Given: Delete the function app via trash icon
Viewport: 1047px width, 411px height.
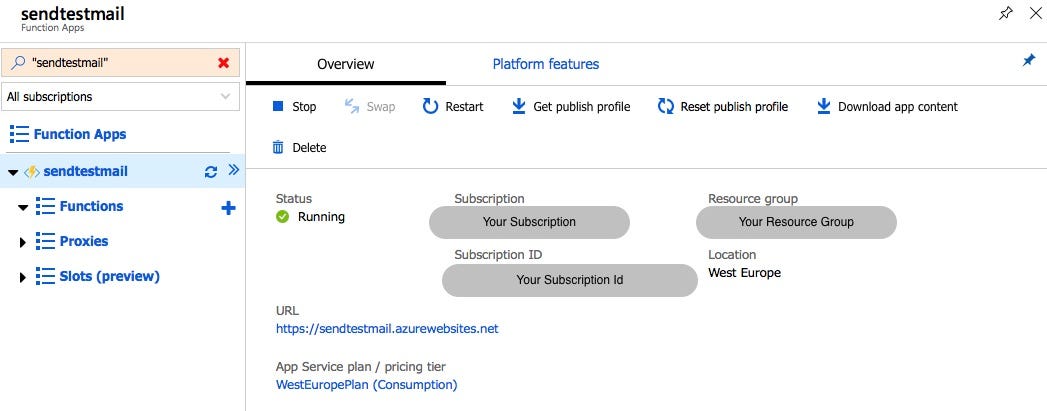Looking at the screenshot, I should click(x=278, y=148).
